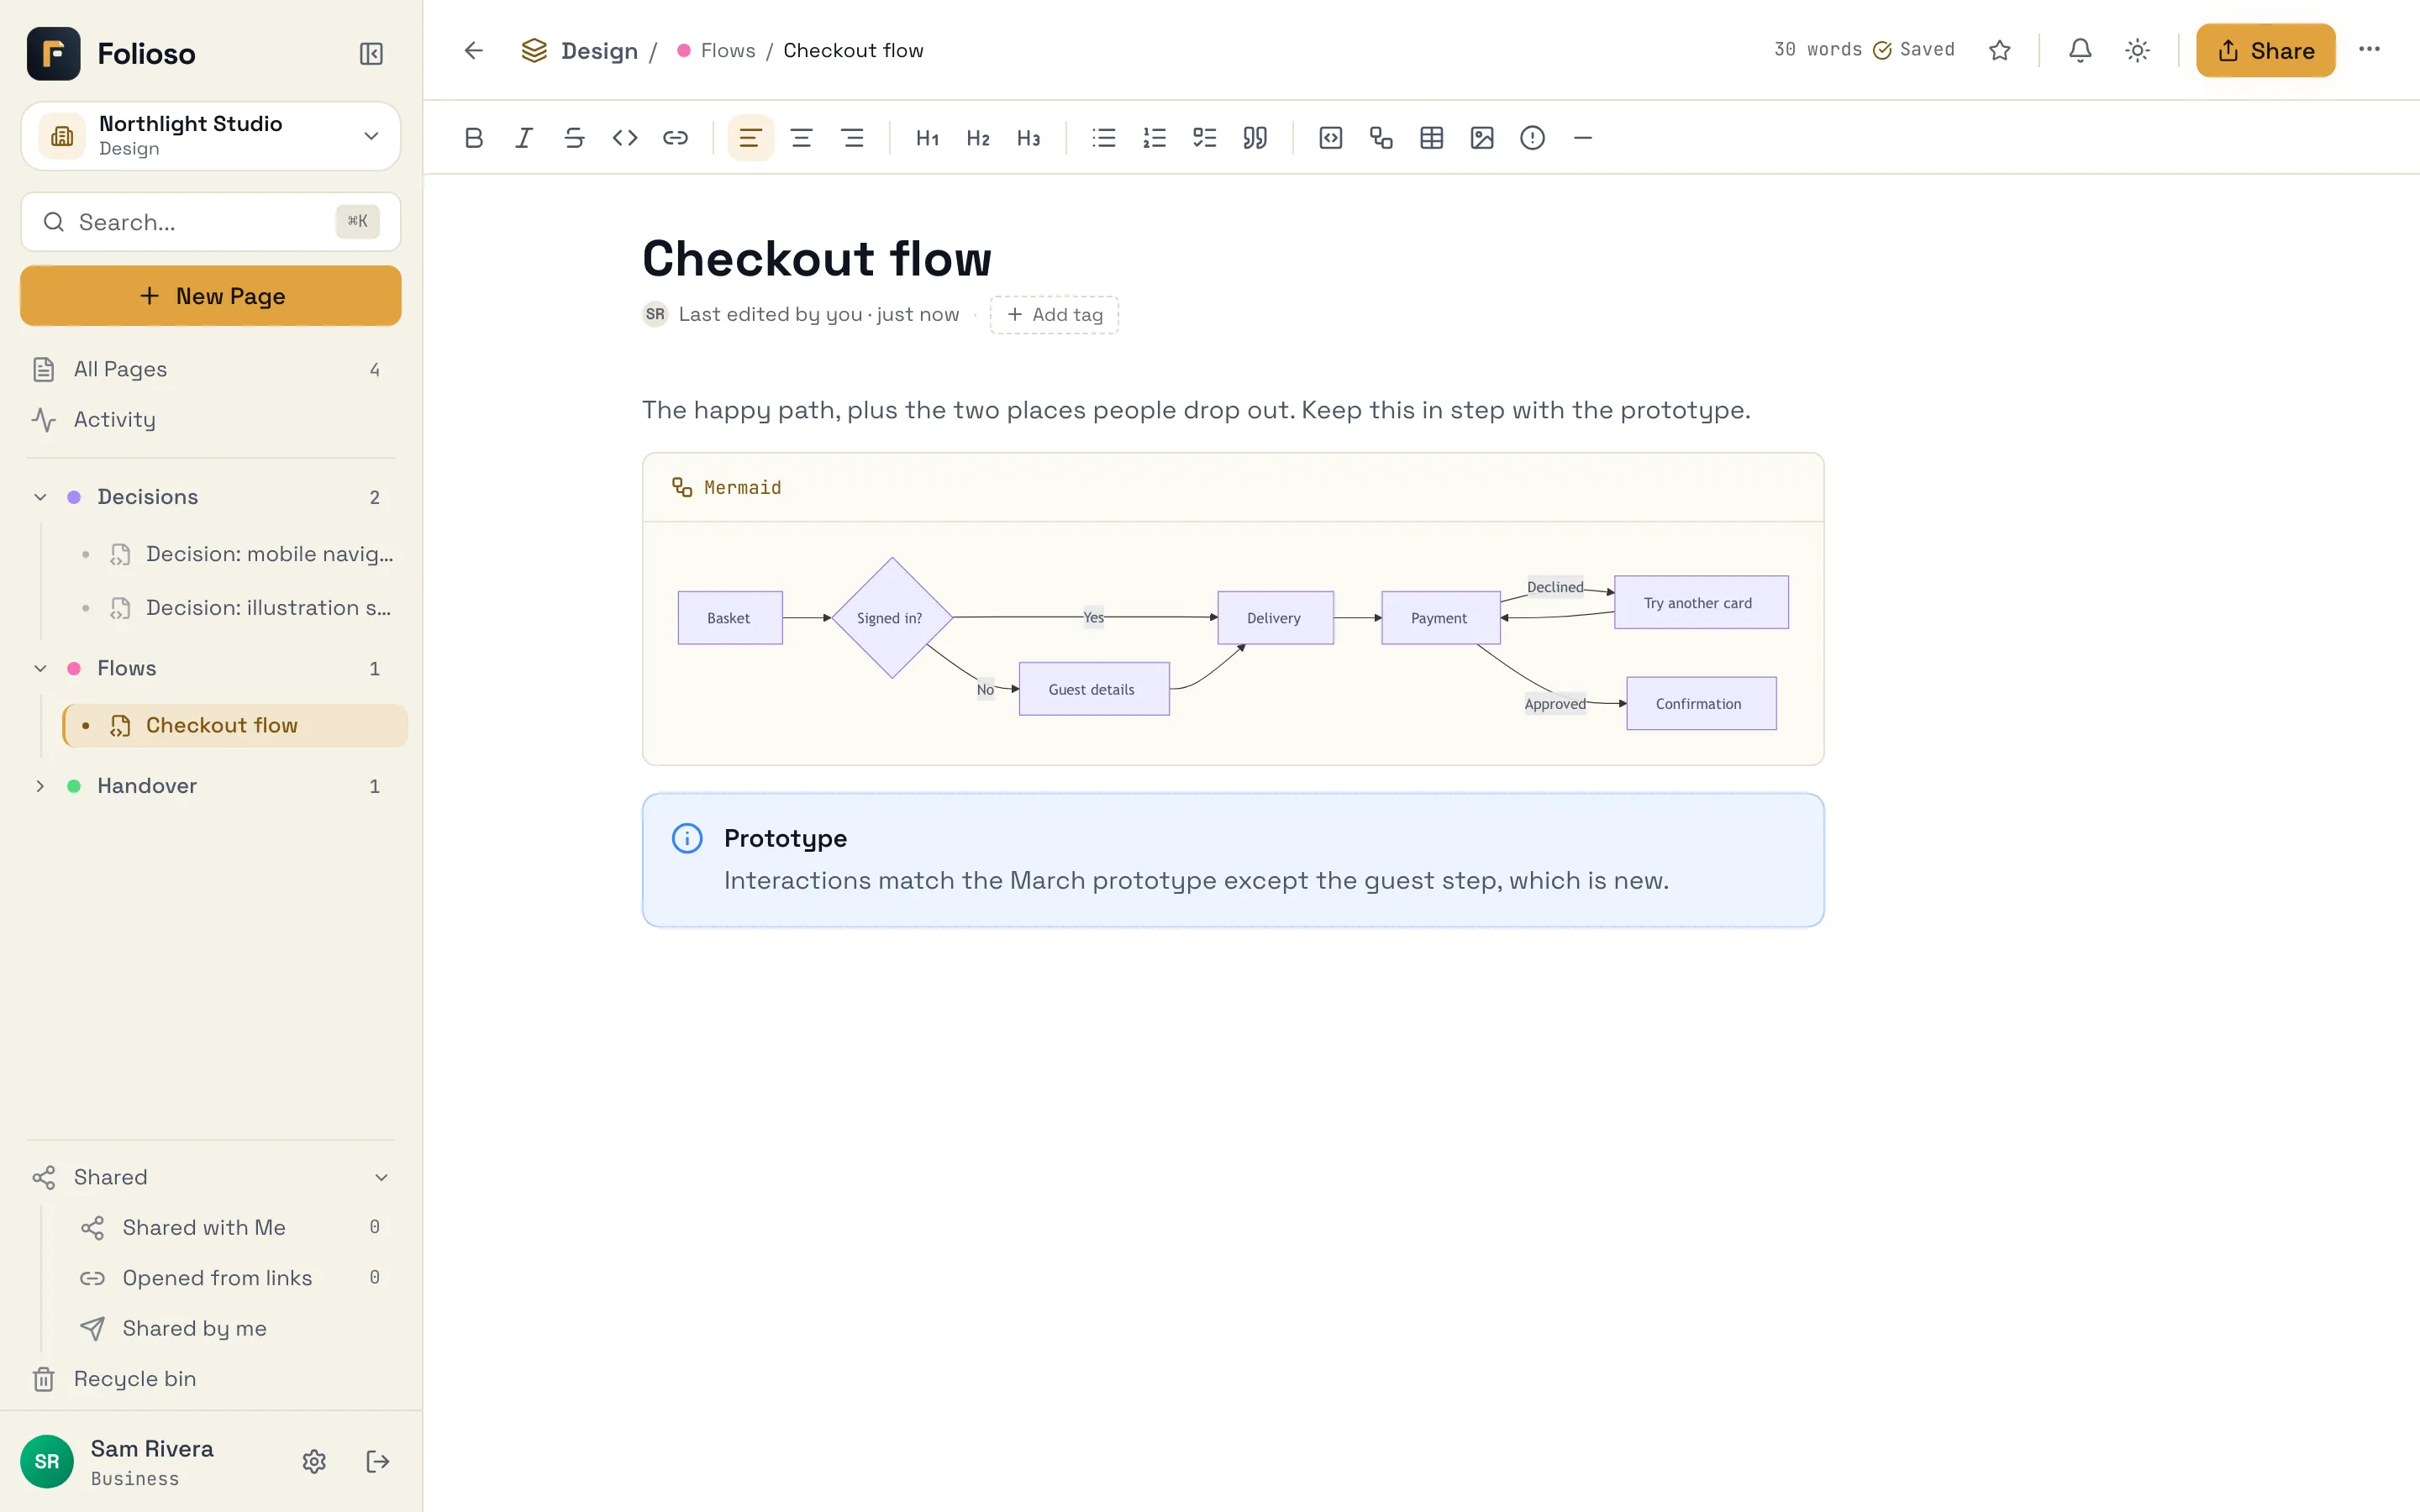Image resolution: width=2420 pixels, height=1512 pixels.
Task: Click the Share button
Action: click(2265, 50)
